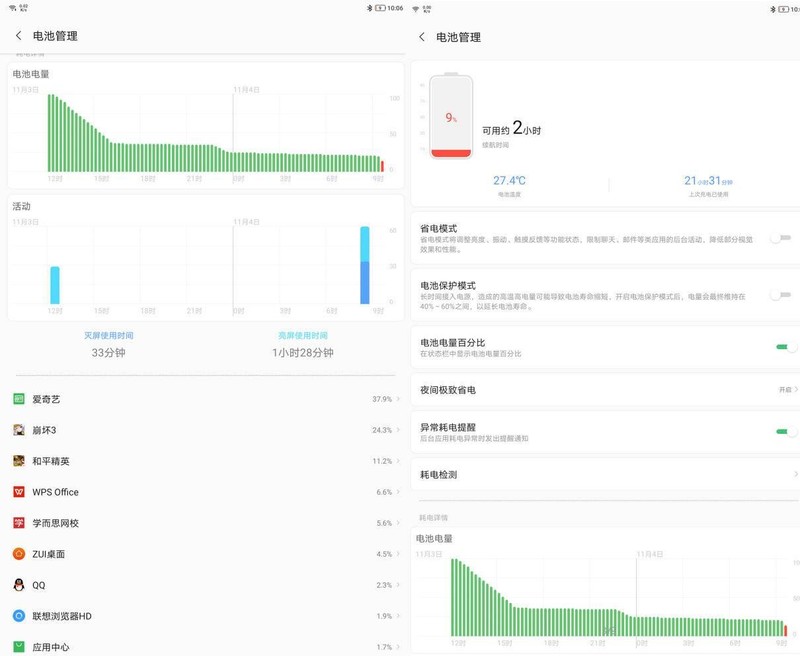Tap the 21小时31分钟 usage time value
800x656 pixels.
click(708, 181)
